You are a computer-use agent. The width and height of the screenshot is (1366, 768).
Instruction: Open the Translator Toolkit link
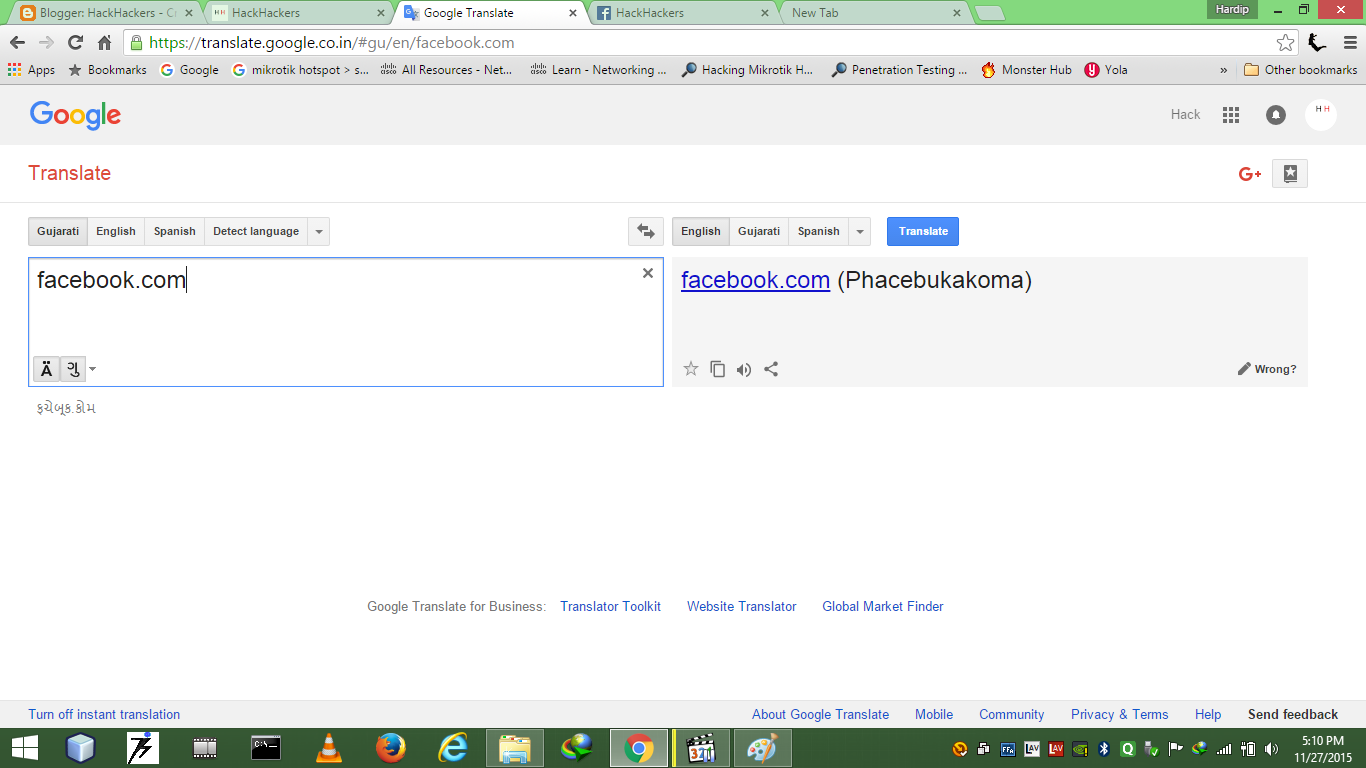(x=611, y=606)
